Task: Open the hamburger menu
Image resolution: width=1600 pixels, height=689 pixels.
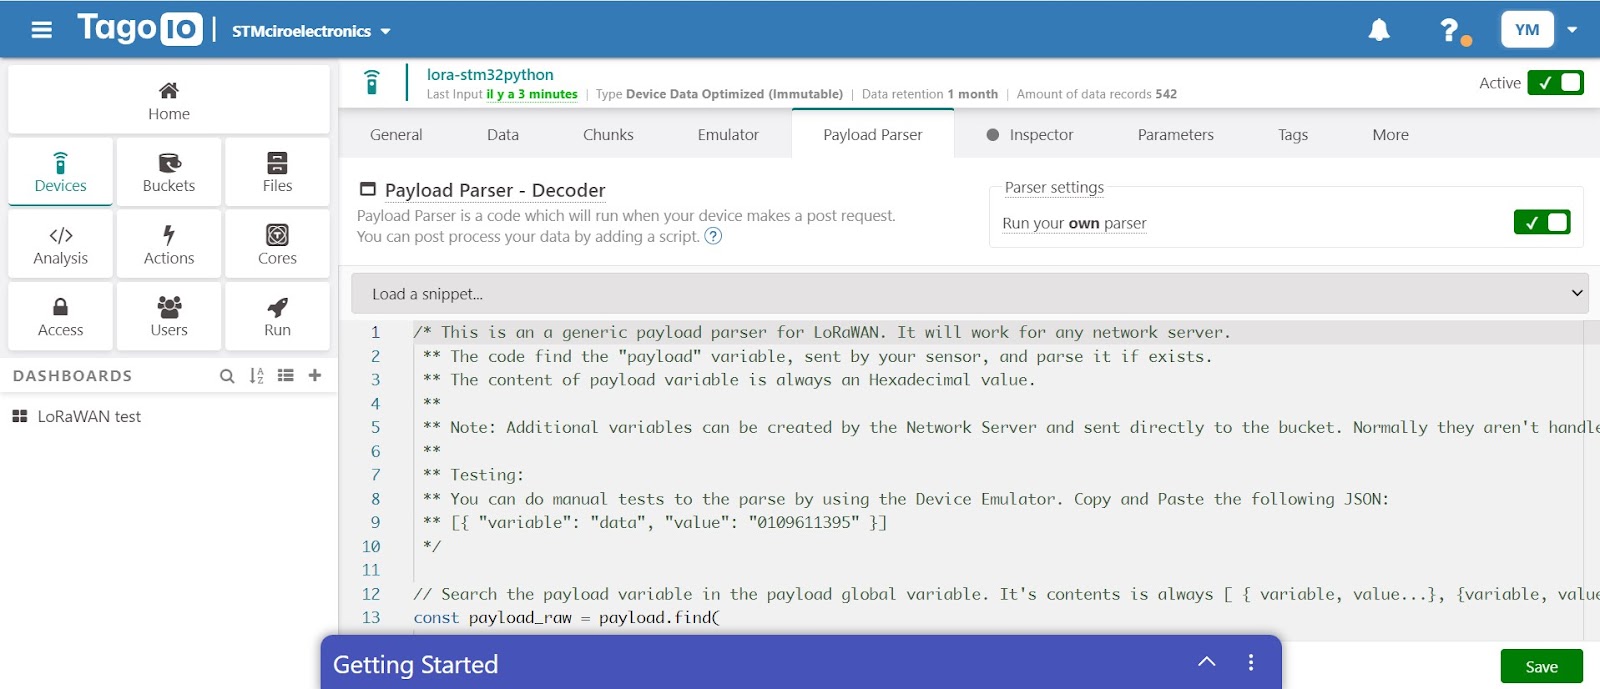Action: (x=41, y=30)
